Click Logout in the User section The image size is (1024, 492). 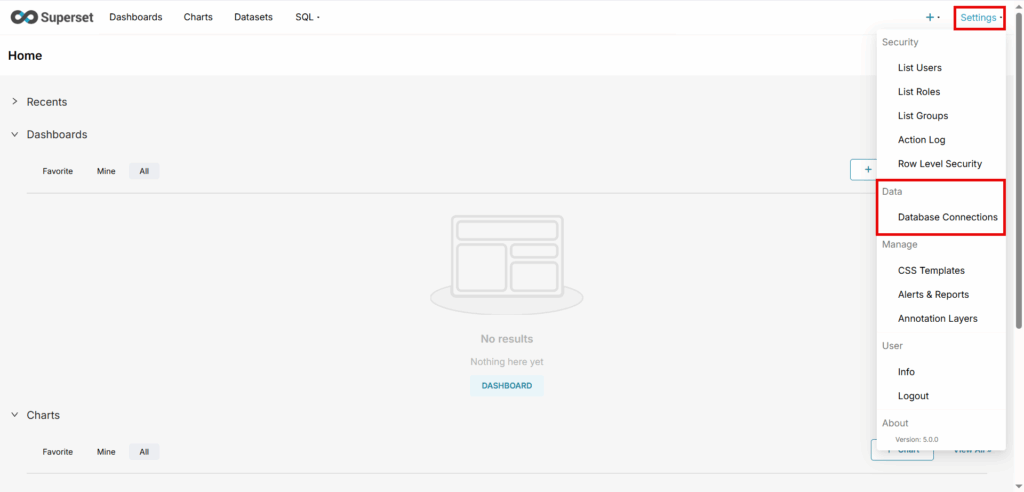(913, 396)
